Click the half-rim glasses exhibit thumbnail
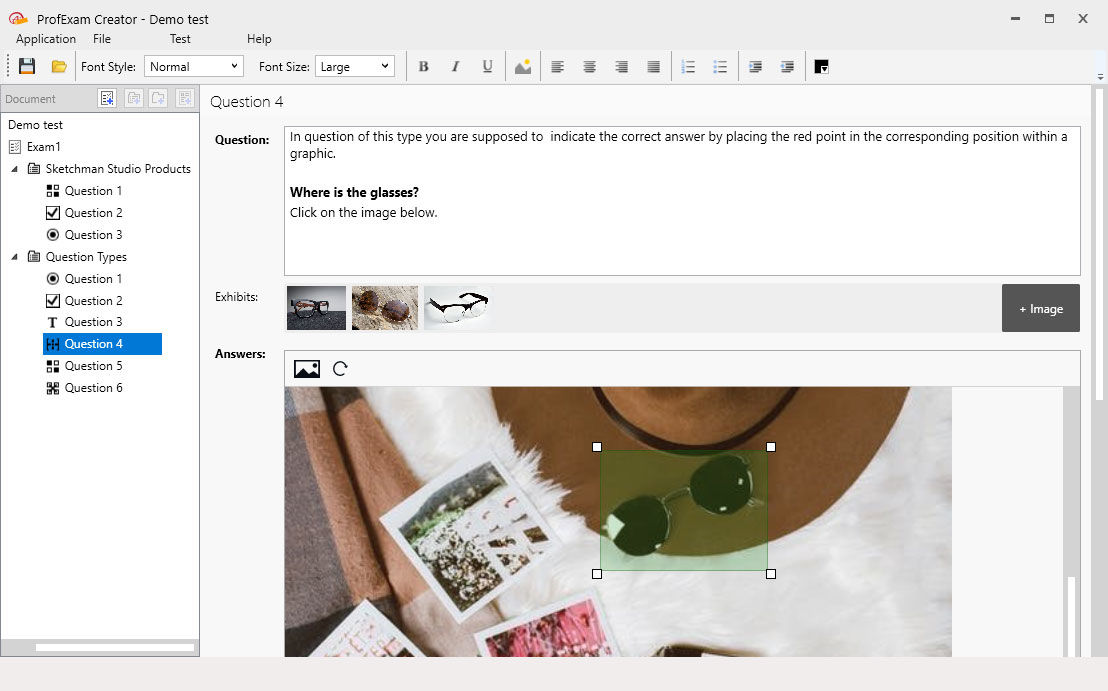The image size is (1108, 691). (x=456, y=307)
